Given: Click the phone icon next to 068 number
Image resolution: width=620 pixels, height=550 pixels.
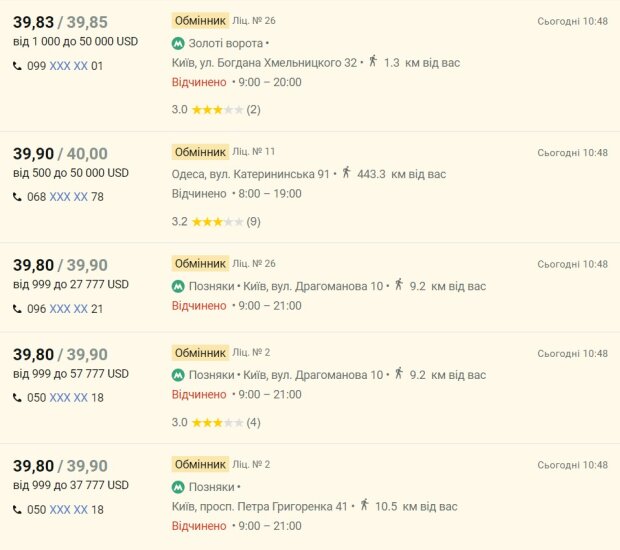Looking at the screenshot, I should pyautogui.click(x=17, y=197).
